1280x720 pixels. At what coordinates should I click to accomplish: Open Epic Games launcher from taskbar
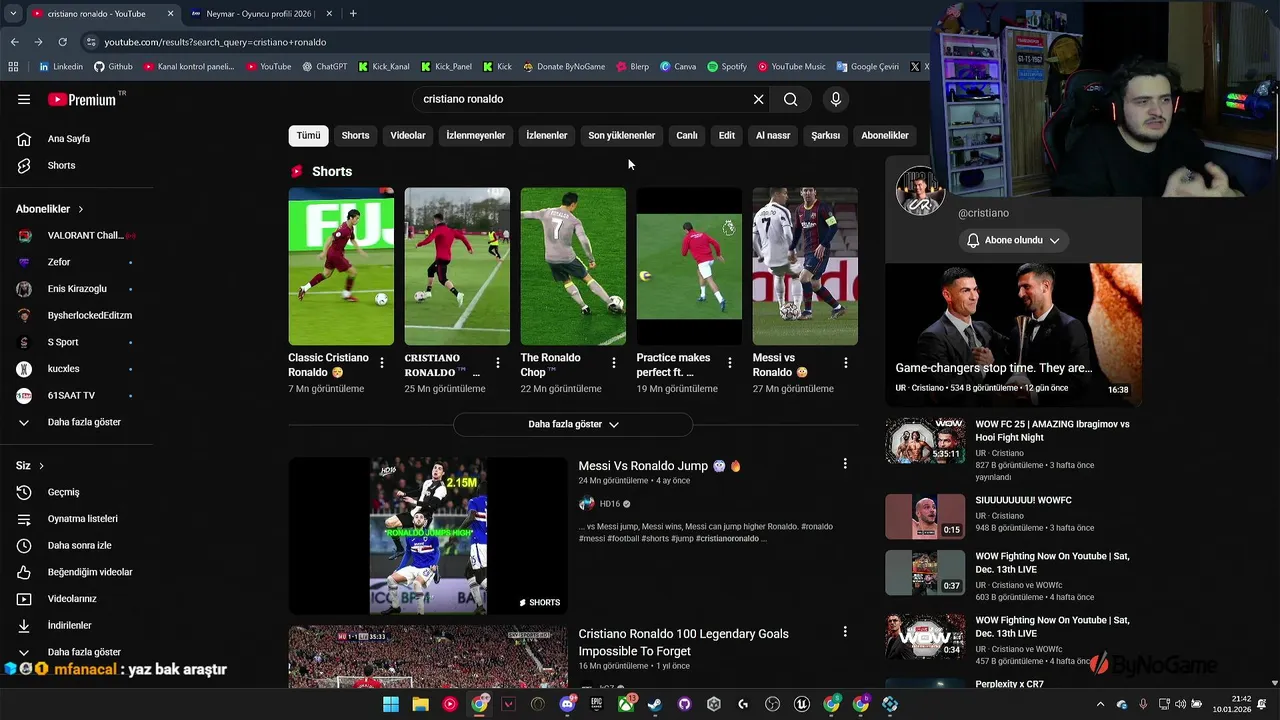[597, 704]
